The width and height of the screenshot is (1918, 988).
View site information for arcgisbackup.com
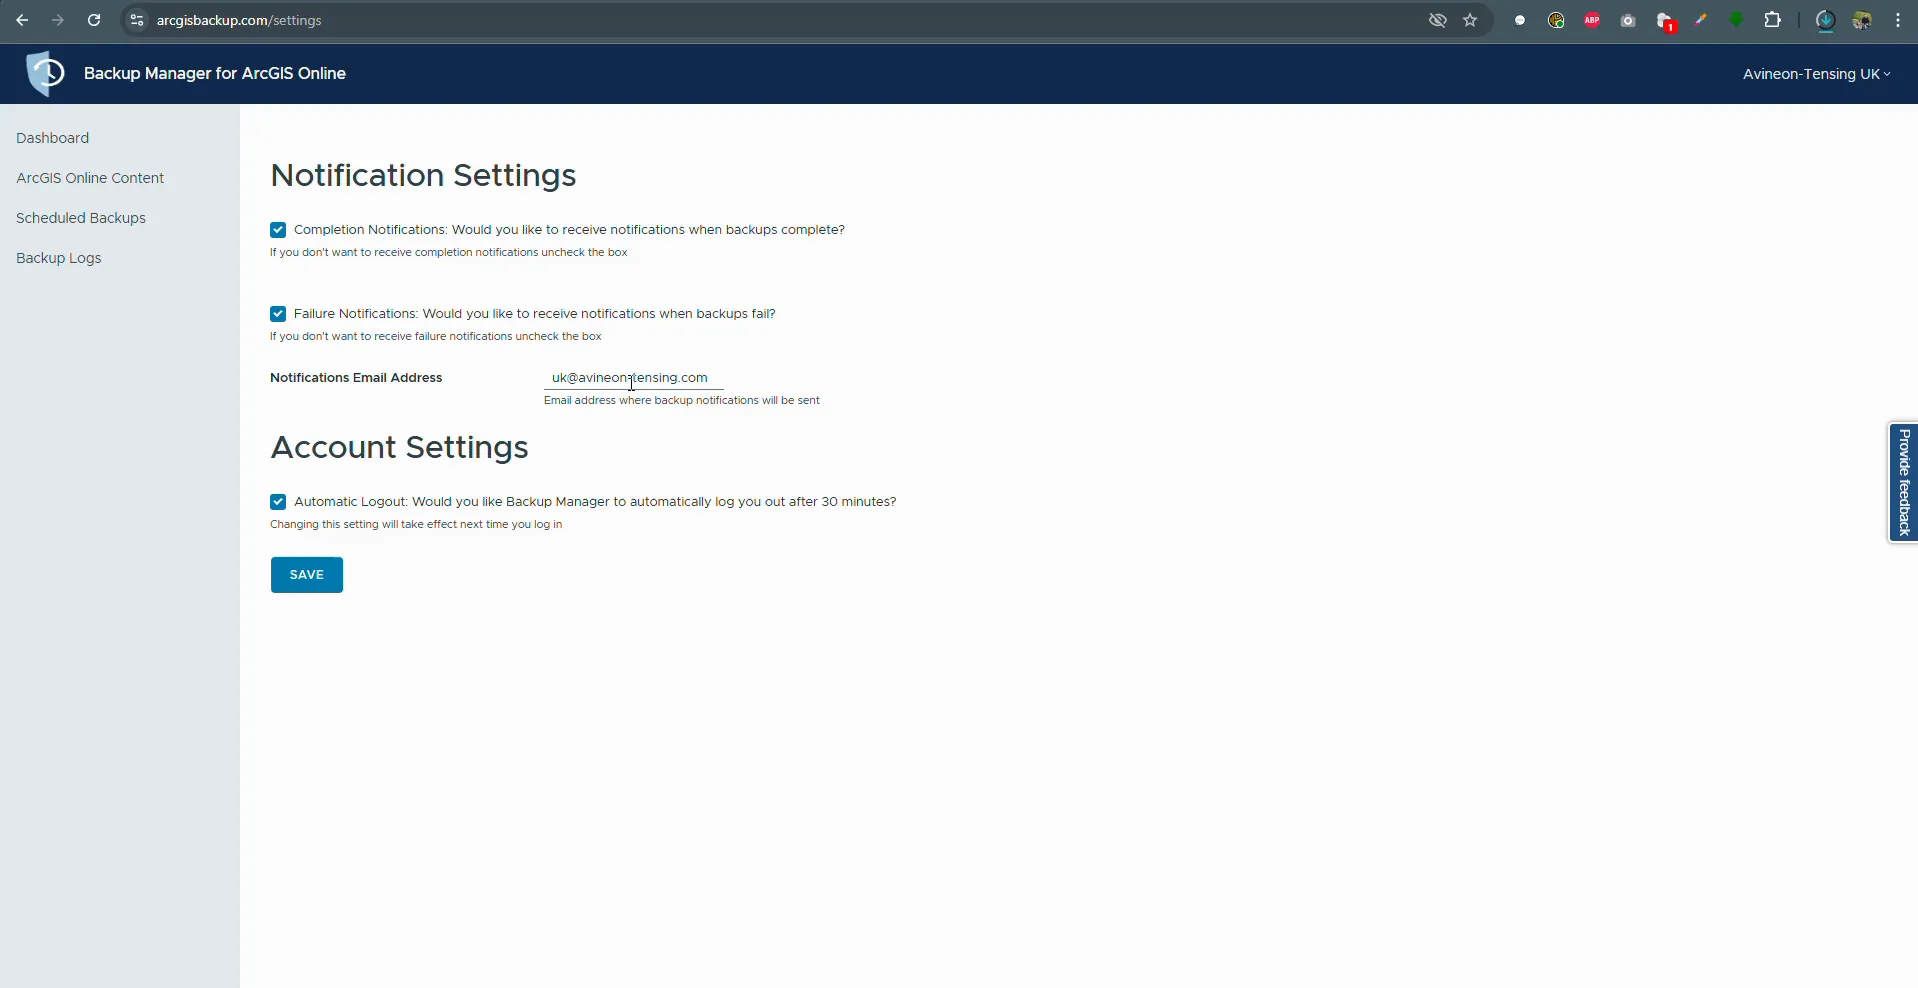coord(137,20)
